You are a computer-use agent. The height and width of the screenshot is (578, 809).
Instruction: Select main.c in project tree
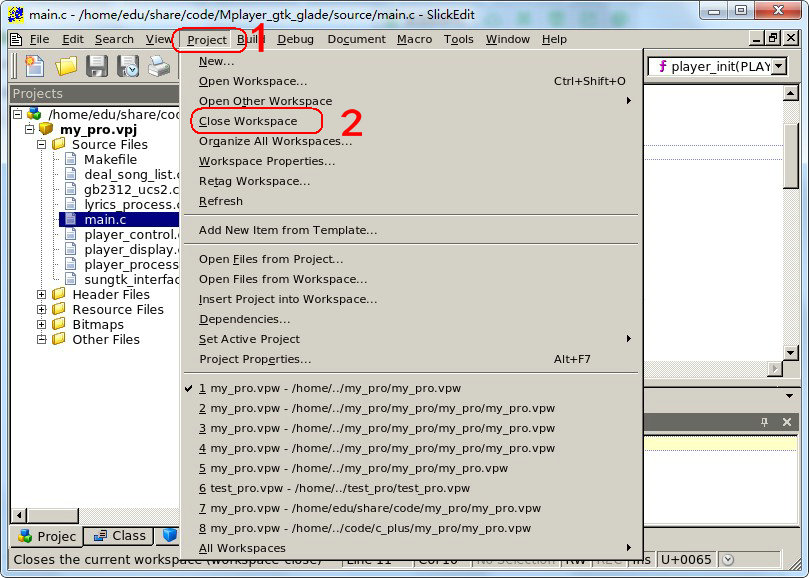point(105,219)
